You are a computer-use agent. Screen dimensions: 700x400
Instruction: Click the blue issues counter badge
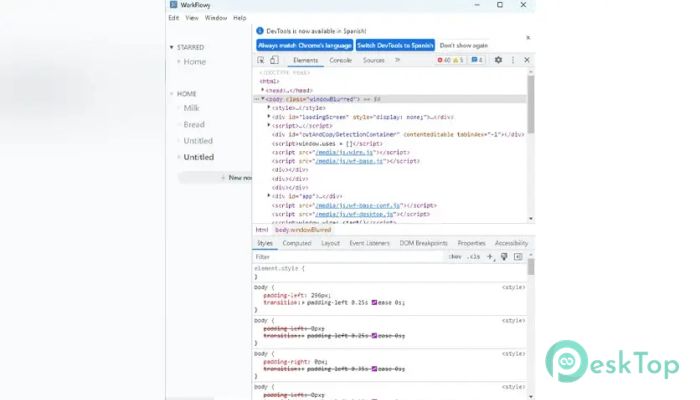477,60
